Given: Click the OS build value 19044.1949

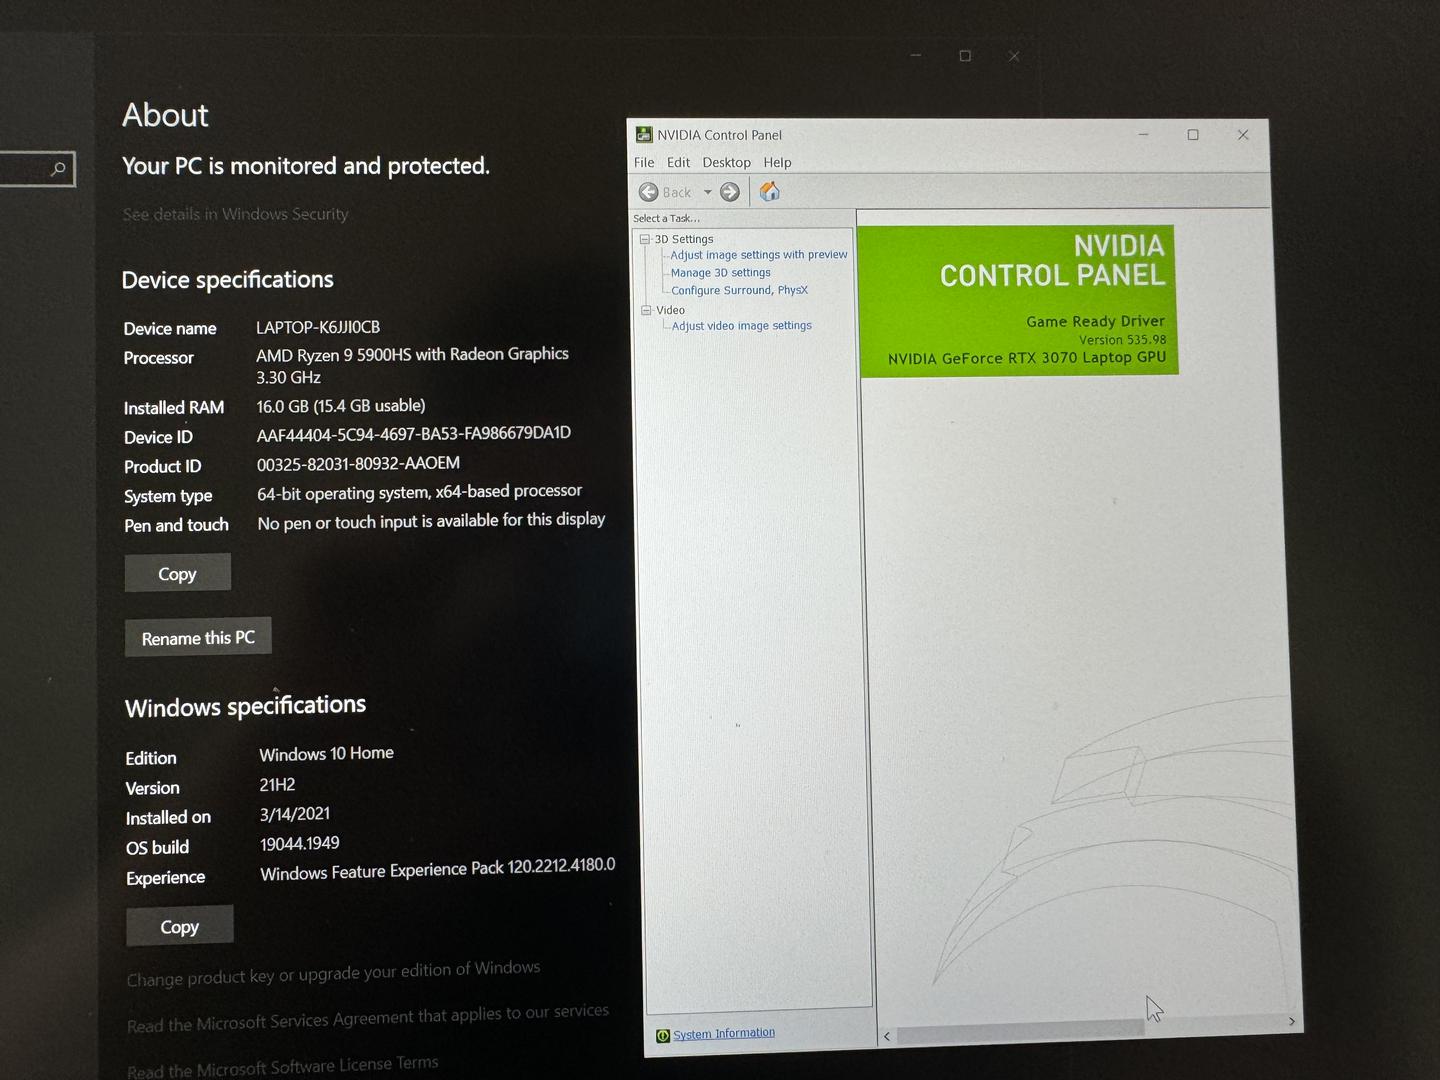Looking at the screenshot, I should point(300,843).
